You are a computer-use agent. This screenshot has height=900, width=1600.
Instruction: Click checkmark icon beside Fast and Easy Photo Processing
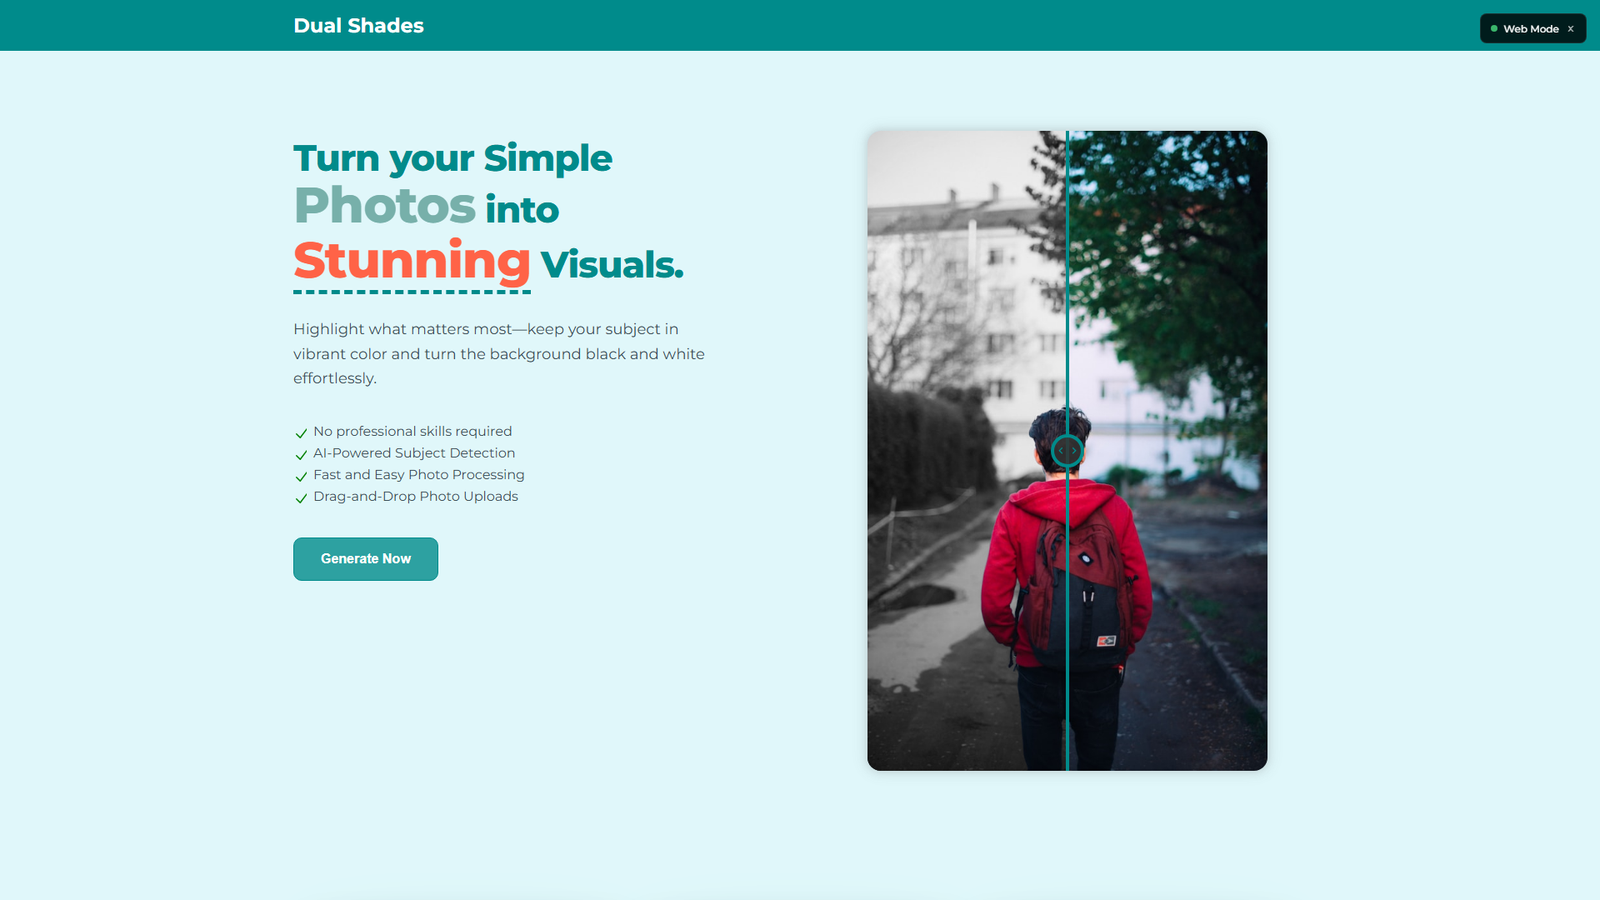tap(301, 476)
